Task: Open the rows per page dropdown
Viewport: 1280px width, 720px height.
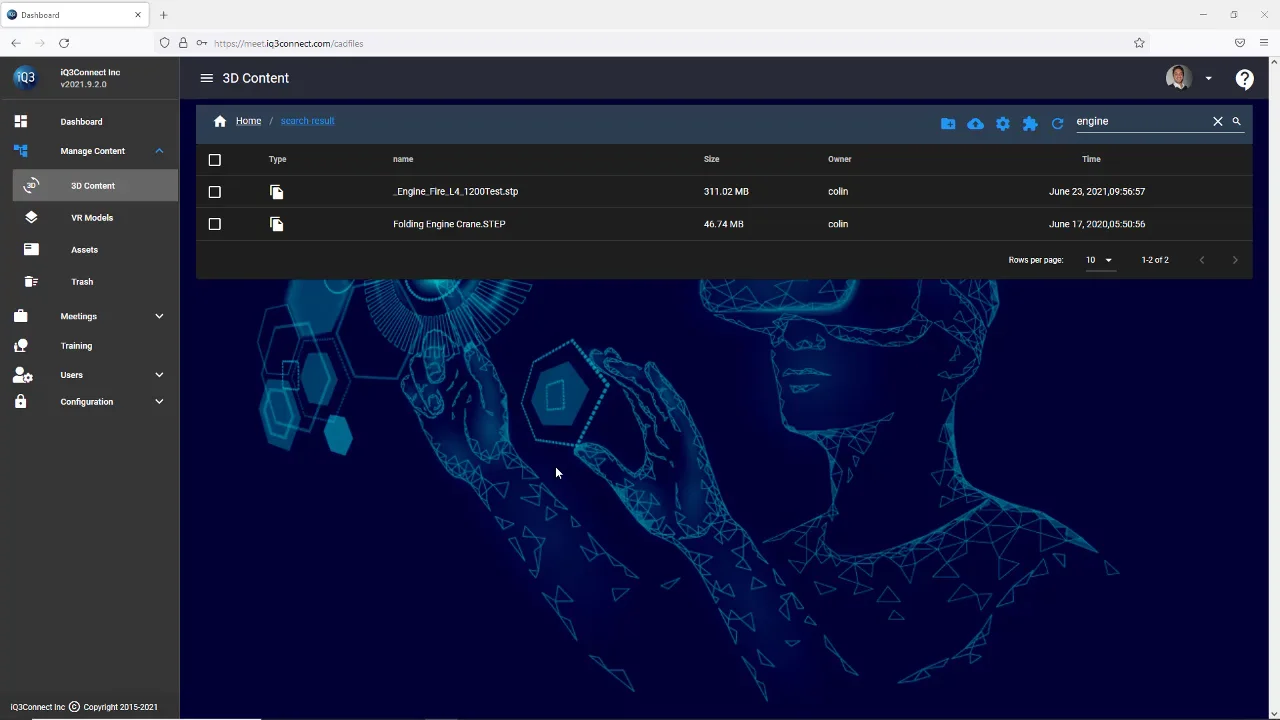Action: click(x=1099, y=260)
